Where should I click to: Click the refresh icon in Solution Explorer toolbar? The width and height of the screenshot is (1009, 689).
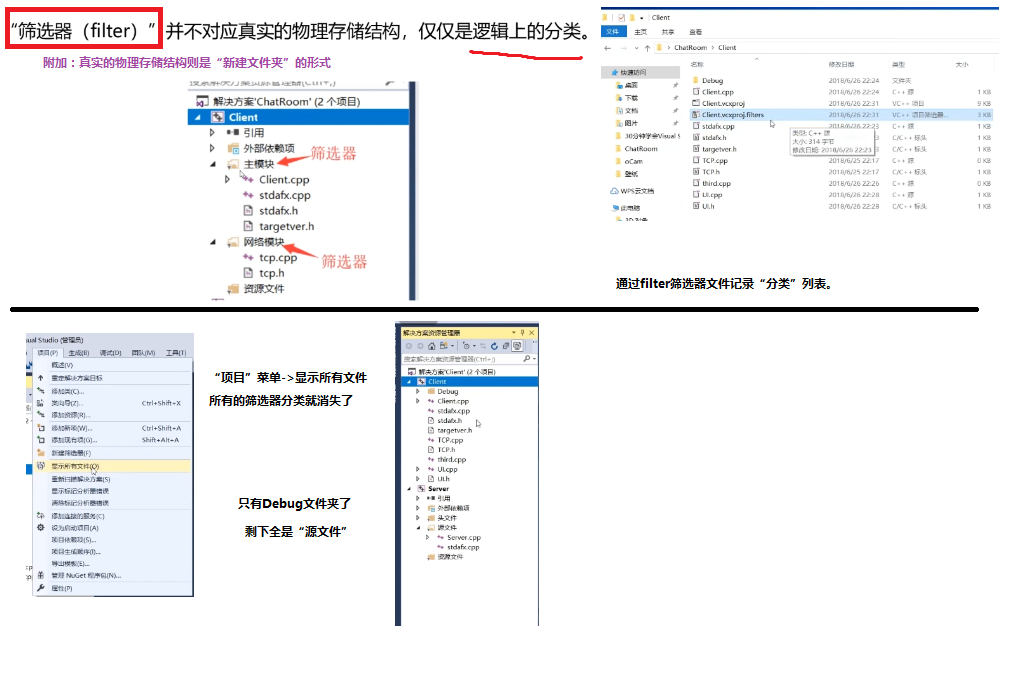[495, 346]
